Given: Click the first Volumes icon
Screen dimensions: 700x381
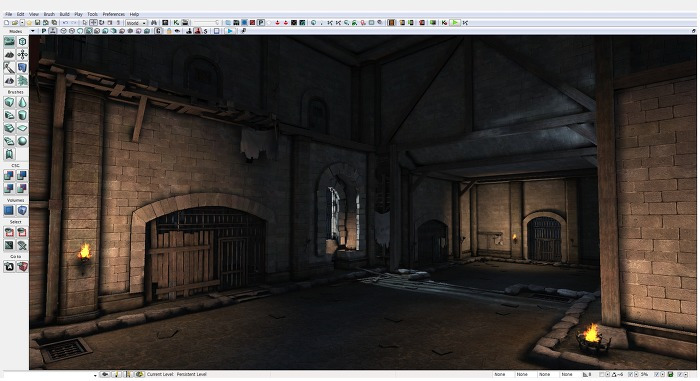Looking at the screenshot, I should pos(9,210).
